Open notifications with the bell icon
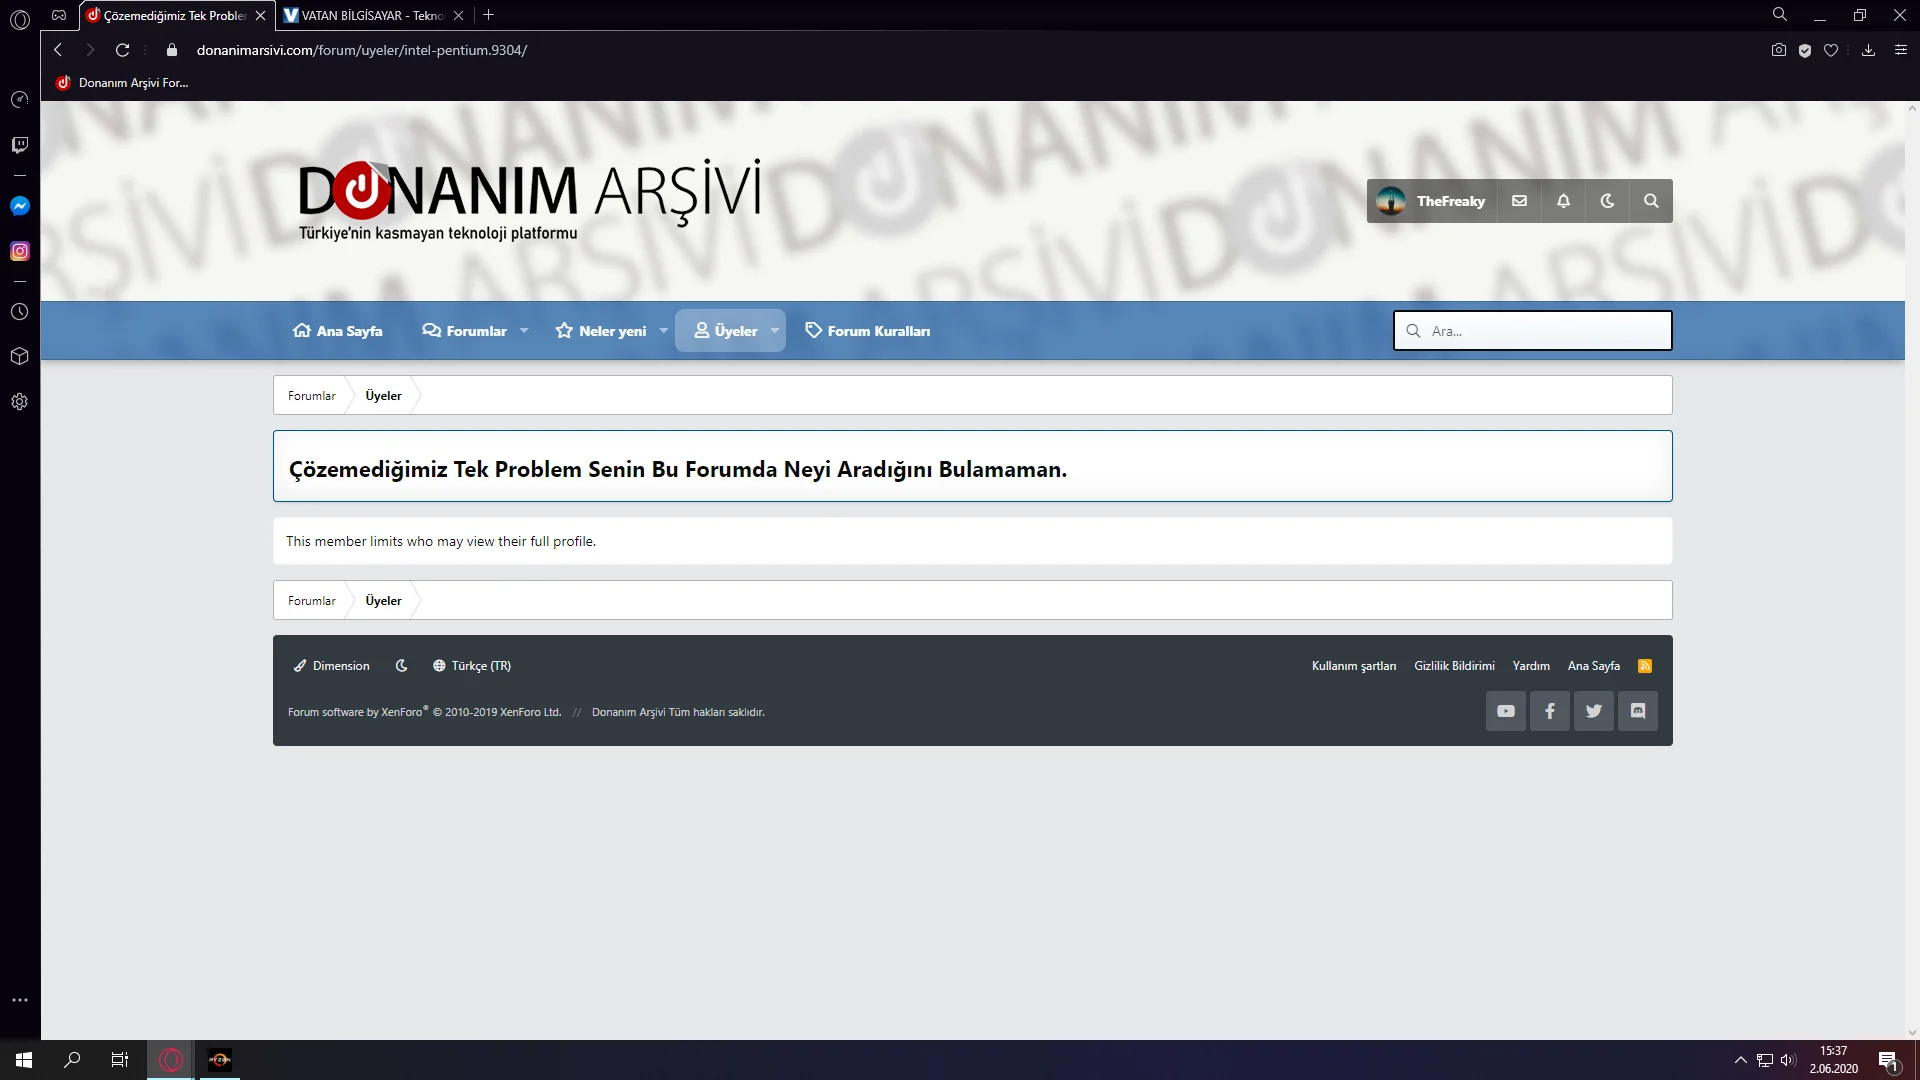This screenshot has height=1080, width=1920. tap(1563, 200)
